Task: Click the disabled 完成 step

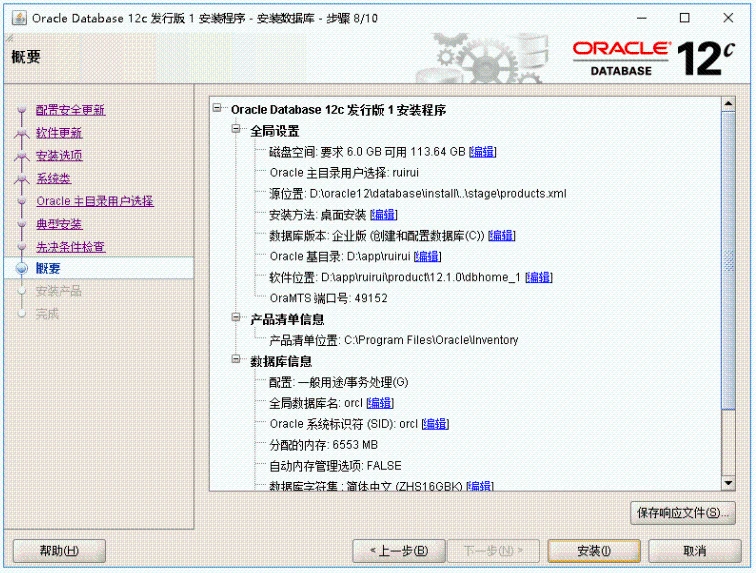Action: (47, 314)
